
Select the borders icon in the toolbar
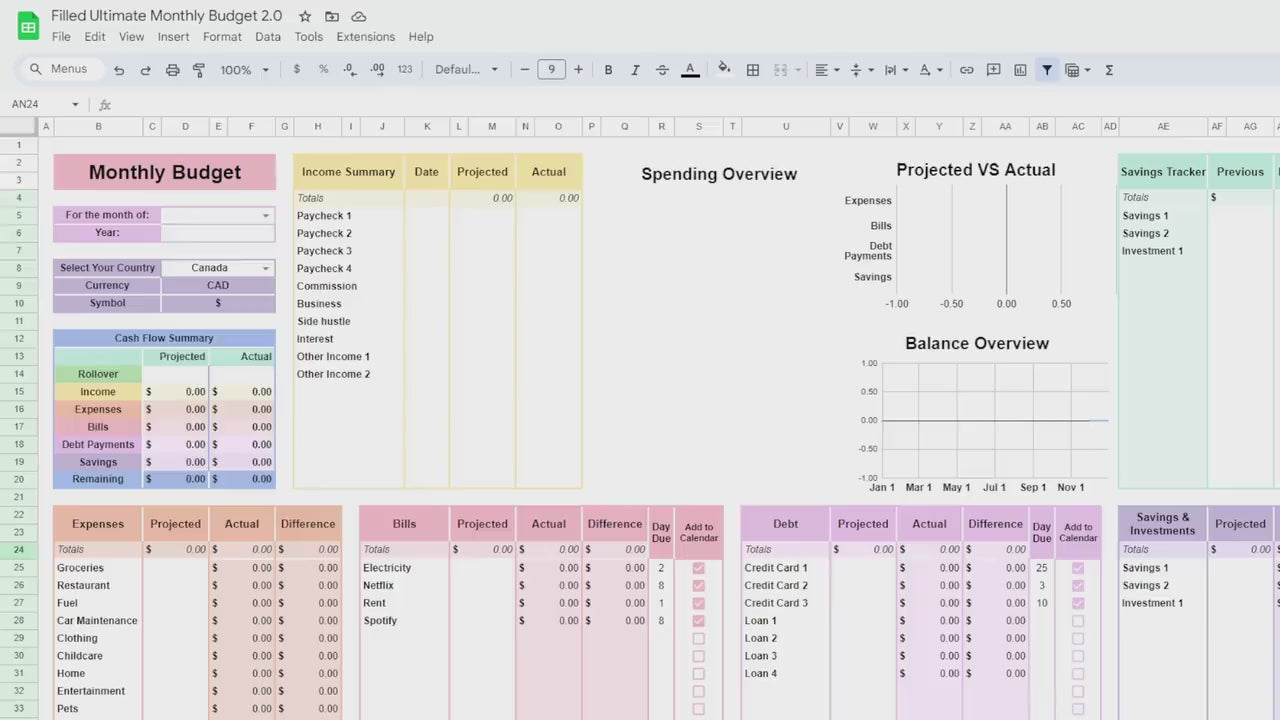point(753,69)
